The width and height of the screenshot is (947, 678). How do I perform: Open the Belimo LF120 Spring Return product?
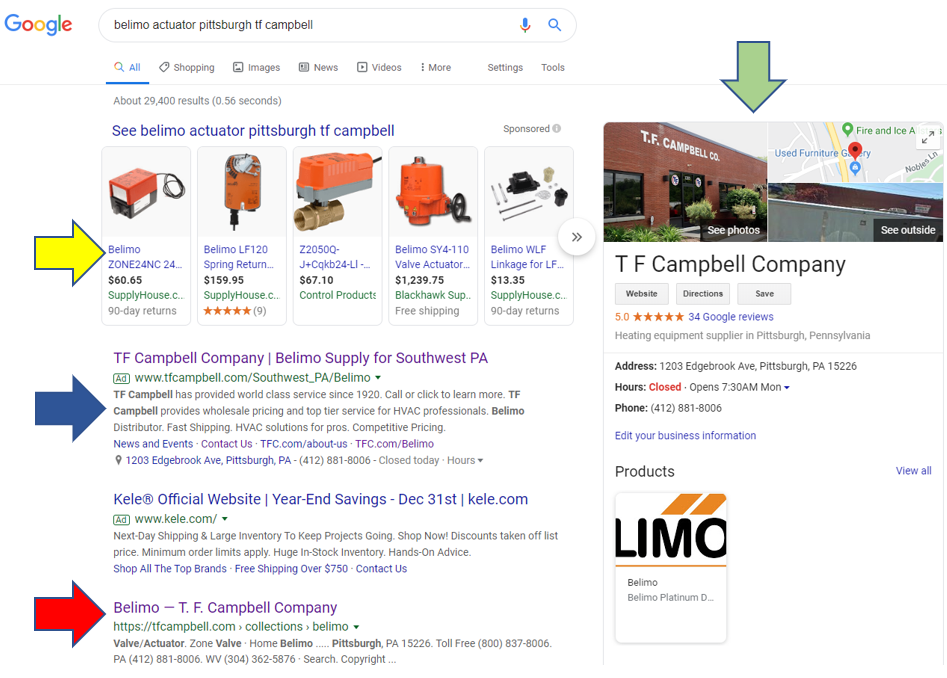pos(242,235)
